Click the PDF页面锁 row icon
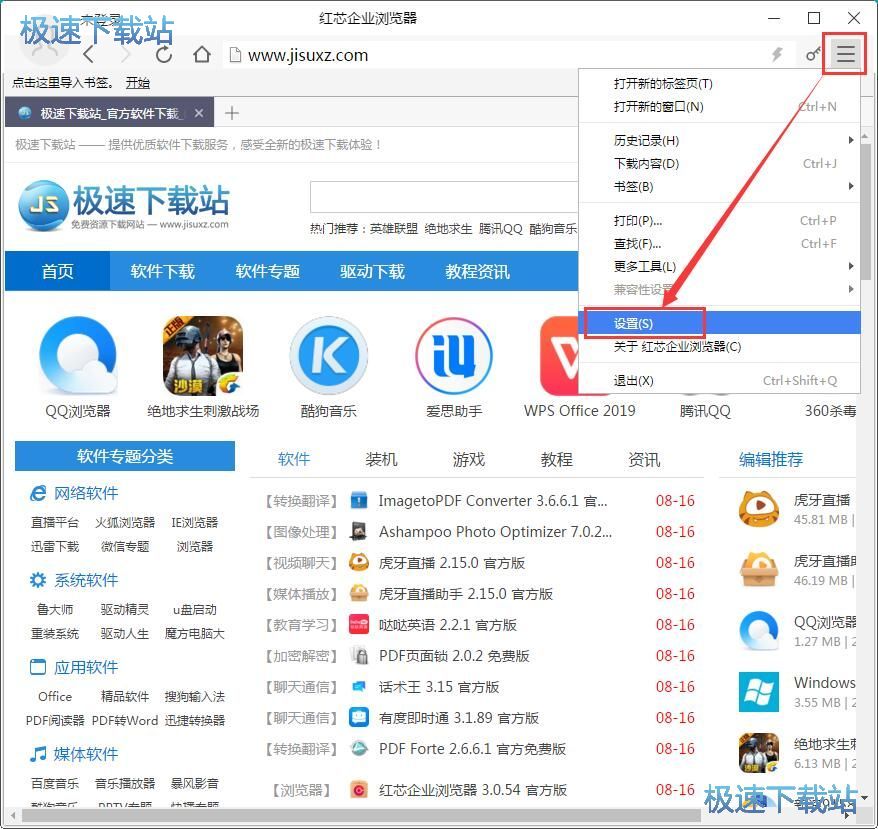The height and width of the screenshot is (829, 878). pyautogui.click(x=358, y=655)
